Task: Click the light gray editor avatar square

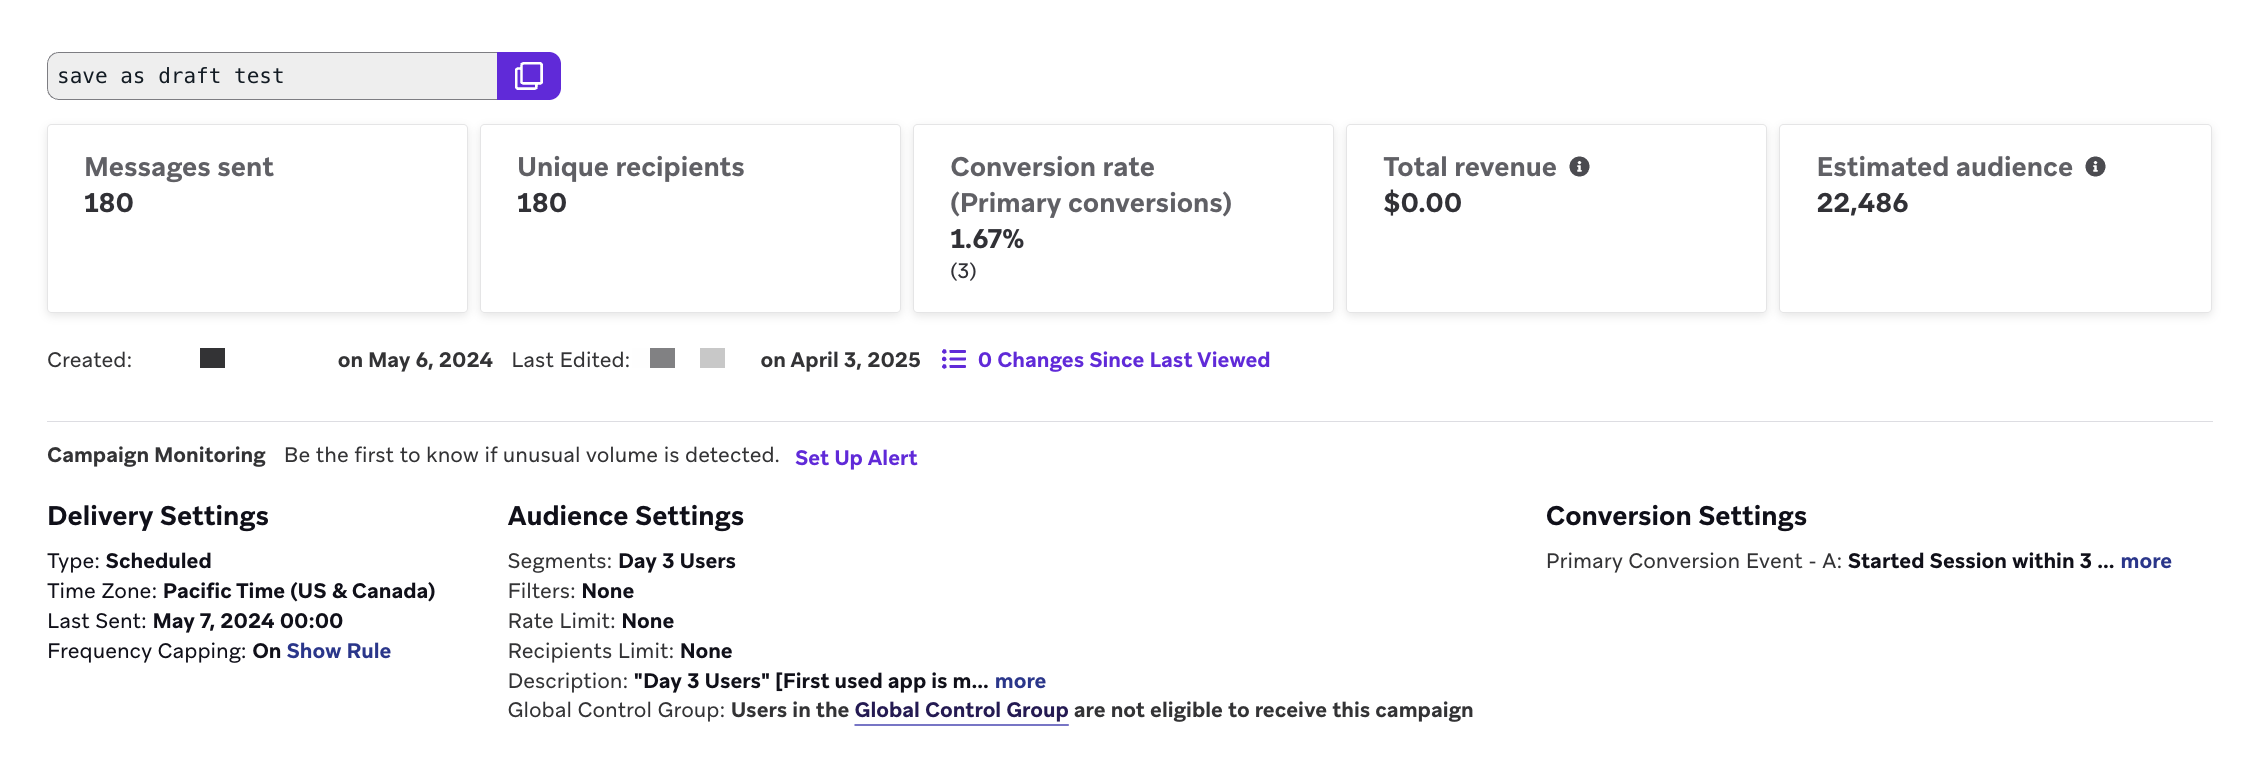Action: [x=712, y=358]
